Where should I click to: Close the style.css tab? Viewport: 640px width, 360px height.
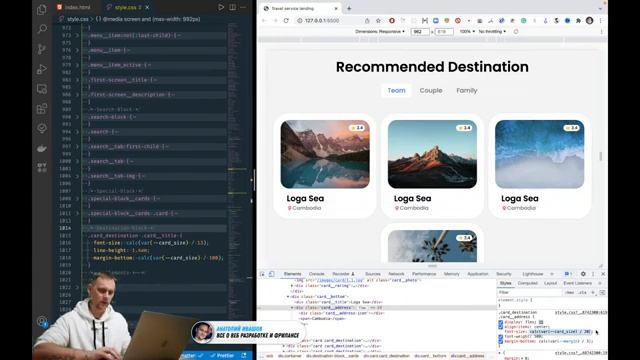147,7
